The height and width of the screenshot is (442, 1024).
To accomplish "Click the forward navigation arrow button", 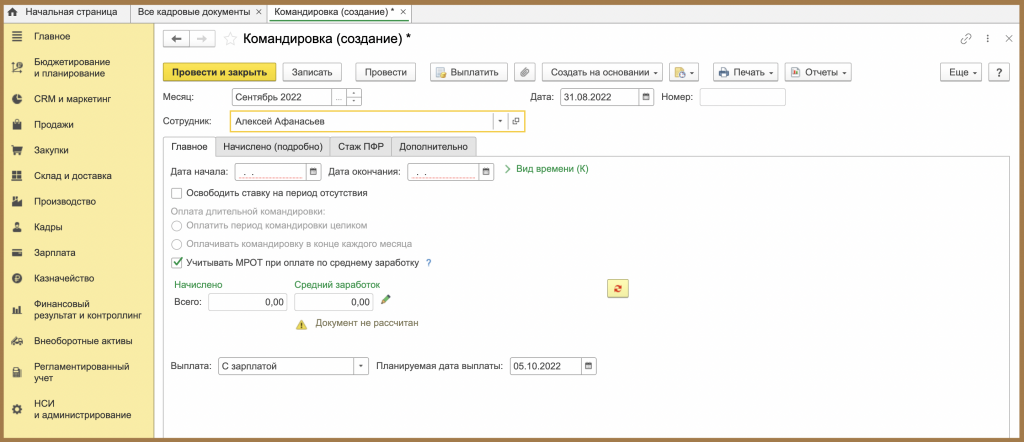I will pyautogui.click(x=202, y=39).
